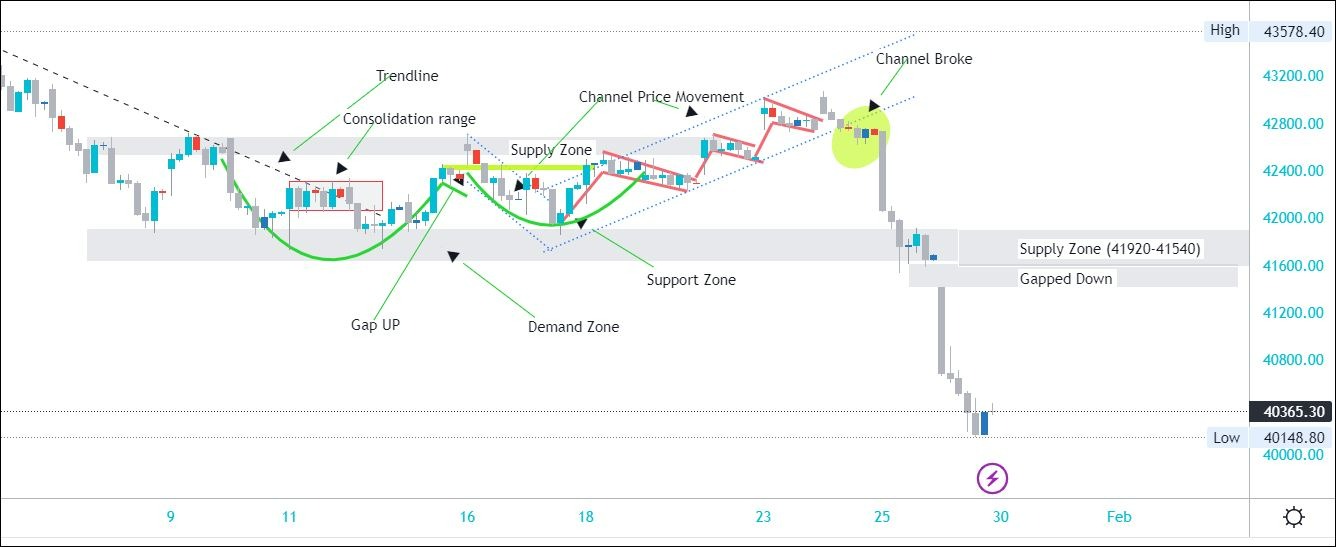Click the "Trendline" text annotation

(407, 76)
